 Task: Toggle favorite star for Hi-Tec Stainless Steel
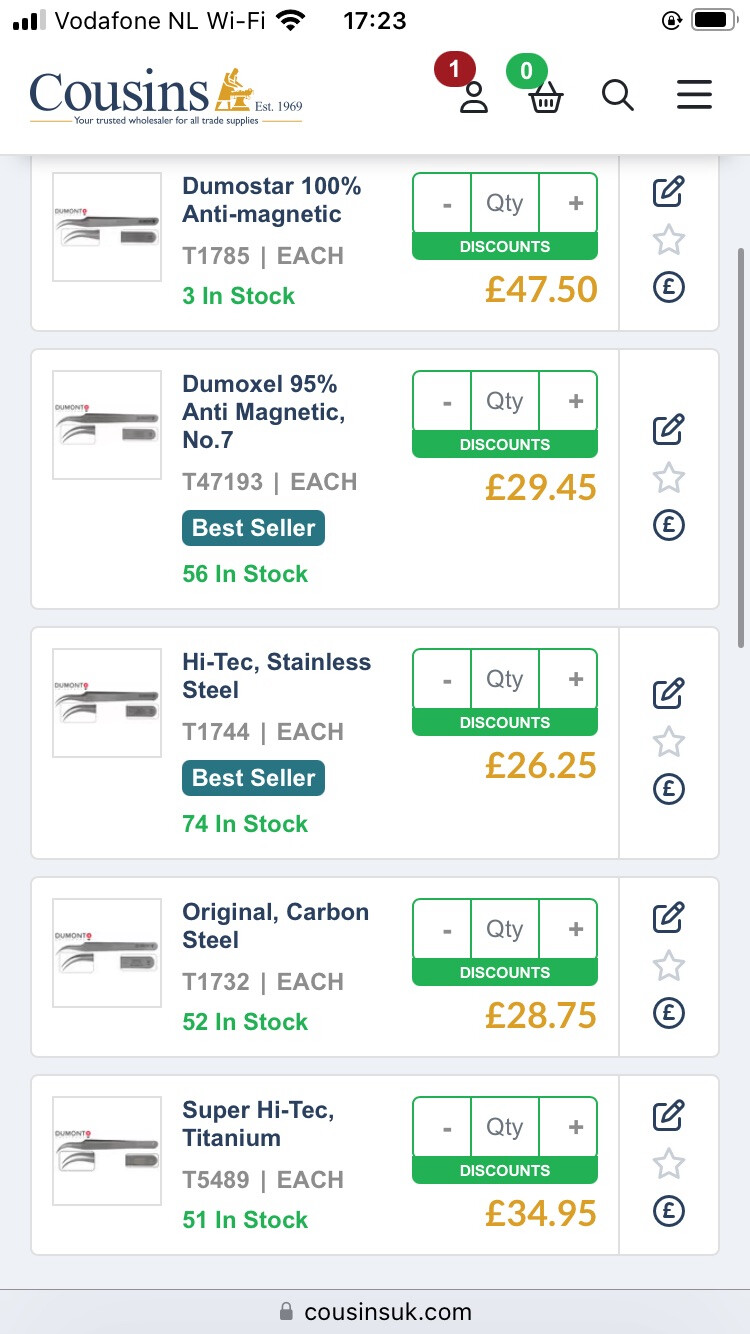point(668,742)
